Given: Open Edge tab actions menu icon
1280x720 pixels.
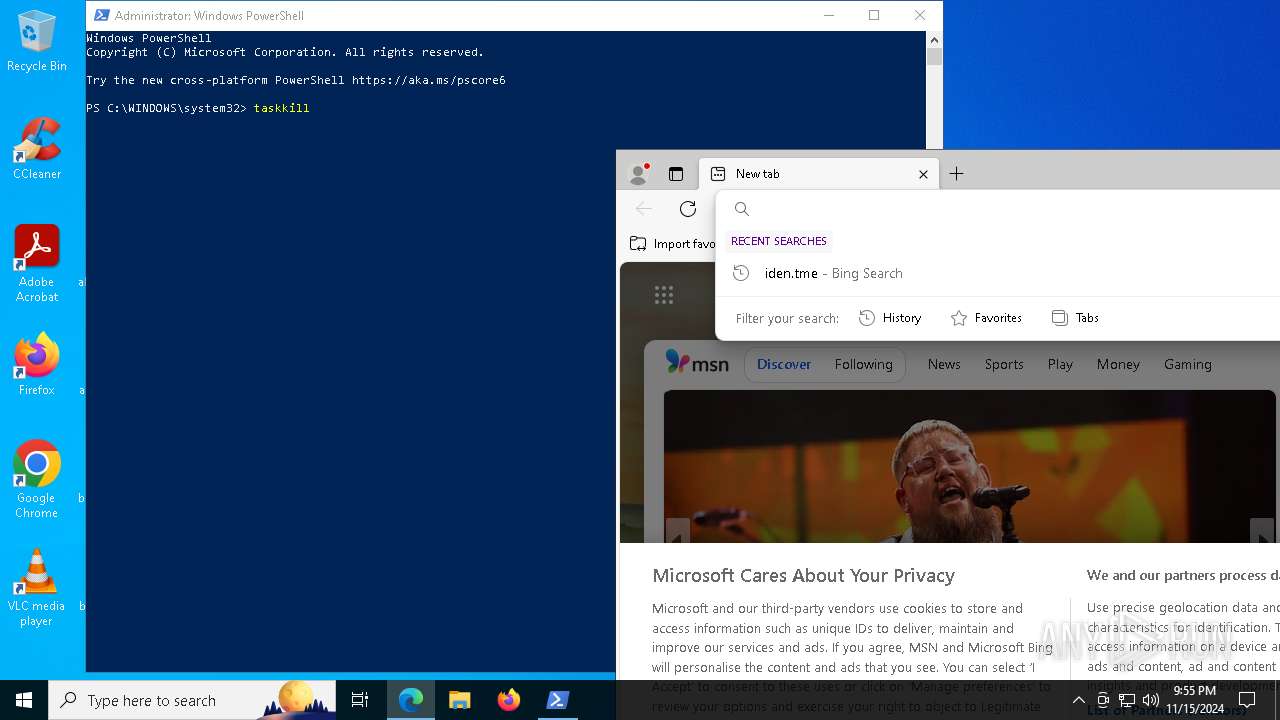Looking at the screenshot, I should (x=676, y=174).
